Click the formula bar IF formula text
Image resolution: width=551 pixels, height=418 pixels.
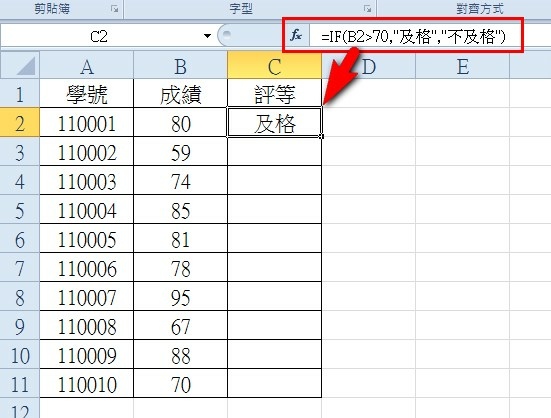coord(413,36)
